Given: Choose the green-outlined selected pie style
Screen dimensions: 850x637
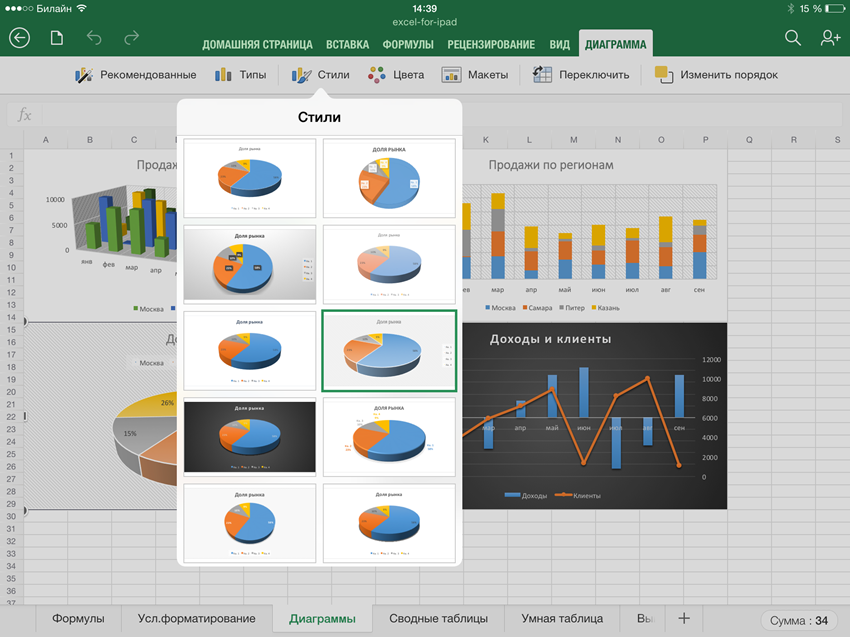Looking at the screenshot, I should pyautogui.click(x=389, y=351).
